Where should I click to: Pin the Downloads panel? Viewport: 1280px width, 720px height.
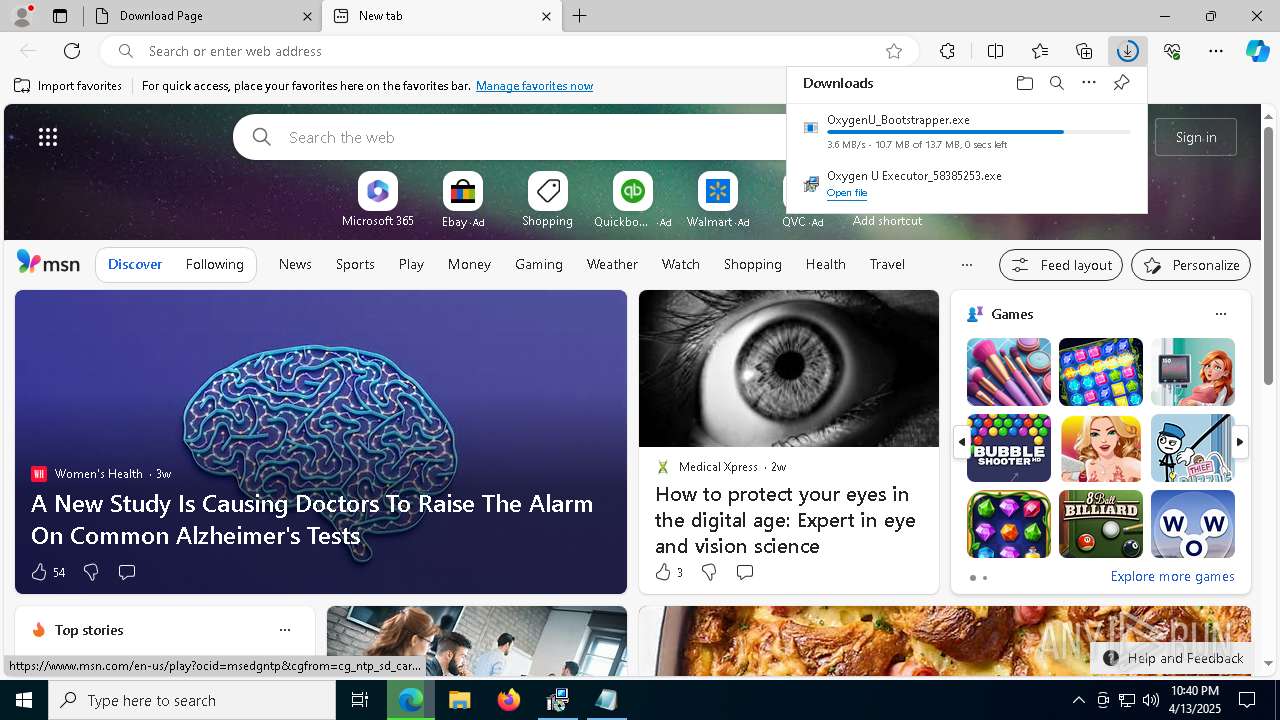coord(1121,83)
